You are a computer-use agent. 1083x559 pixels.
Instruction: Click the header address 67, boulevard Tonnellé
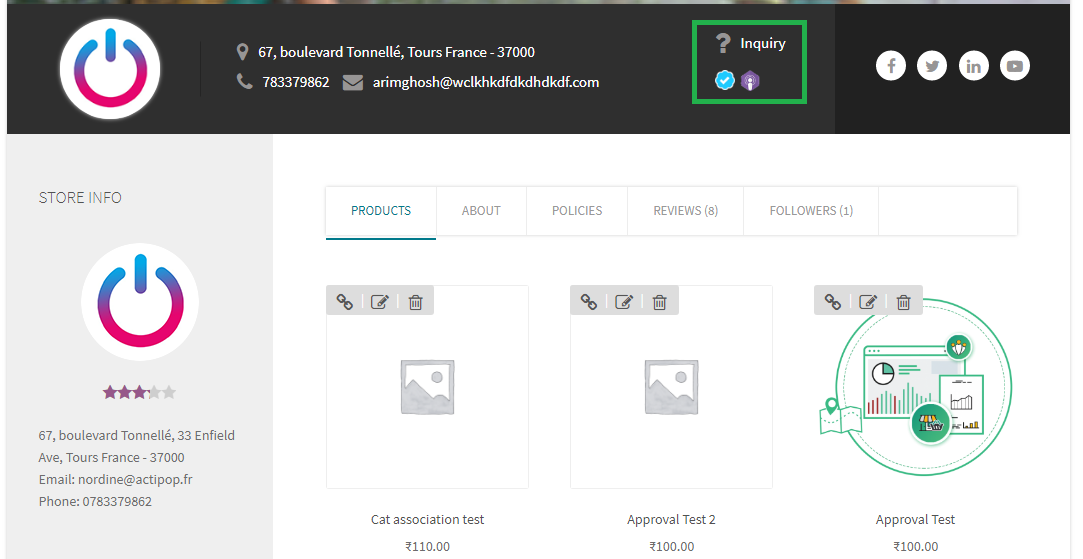(396, 52)
